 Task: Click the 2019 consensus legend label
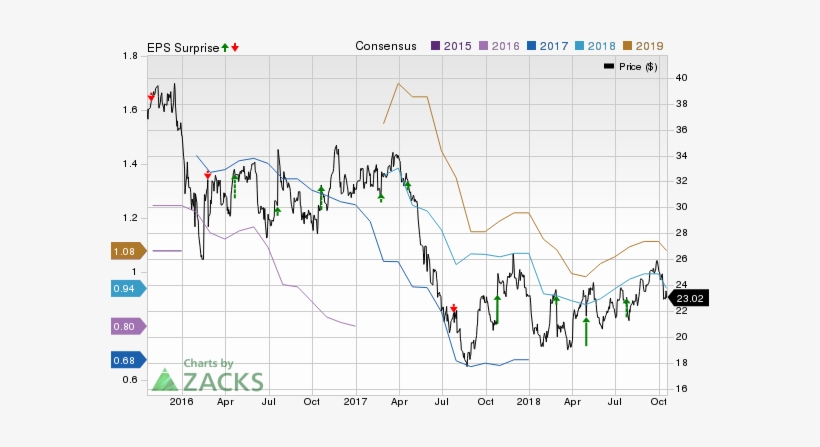pos(650,46)
